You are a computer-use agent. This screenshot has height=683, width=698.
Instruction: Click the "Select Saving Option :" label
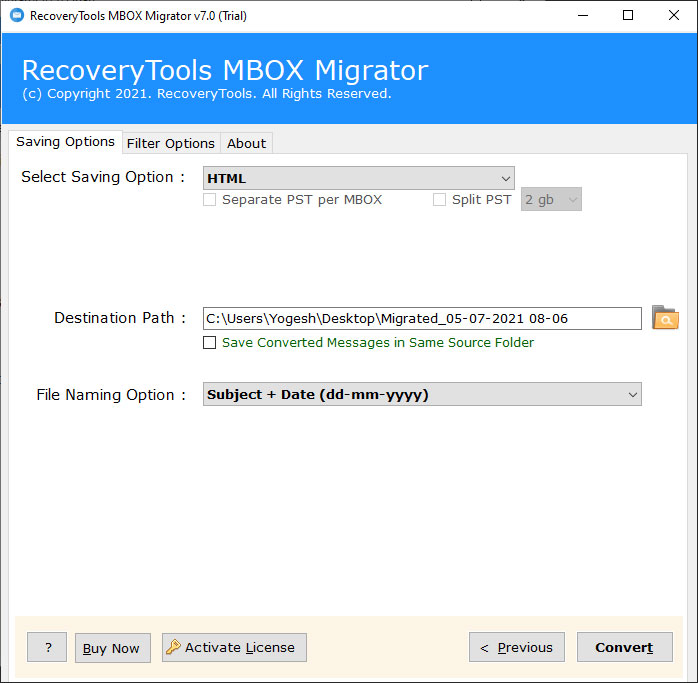tap(103, 177)
